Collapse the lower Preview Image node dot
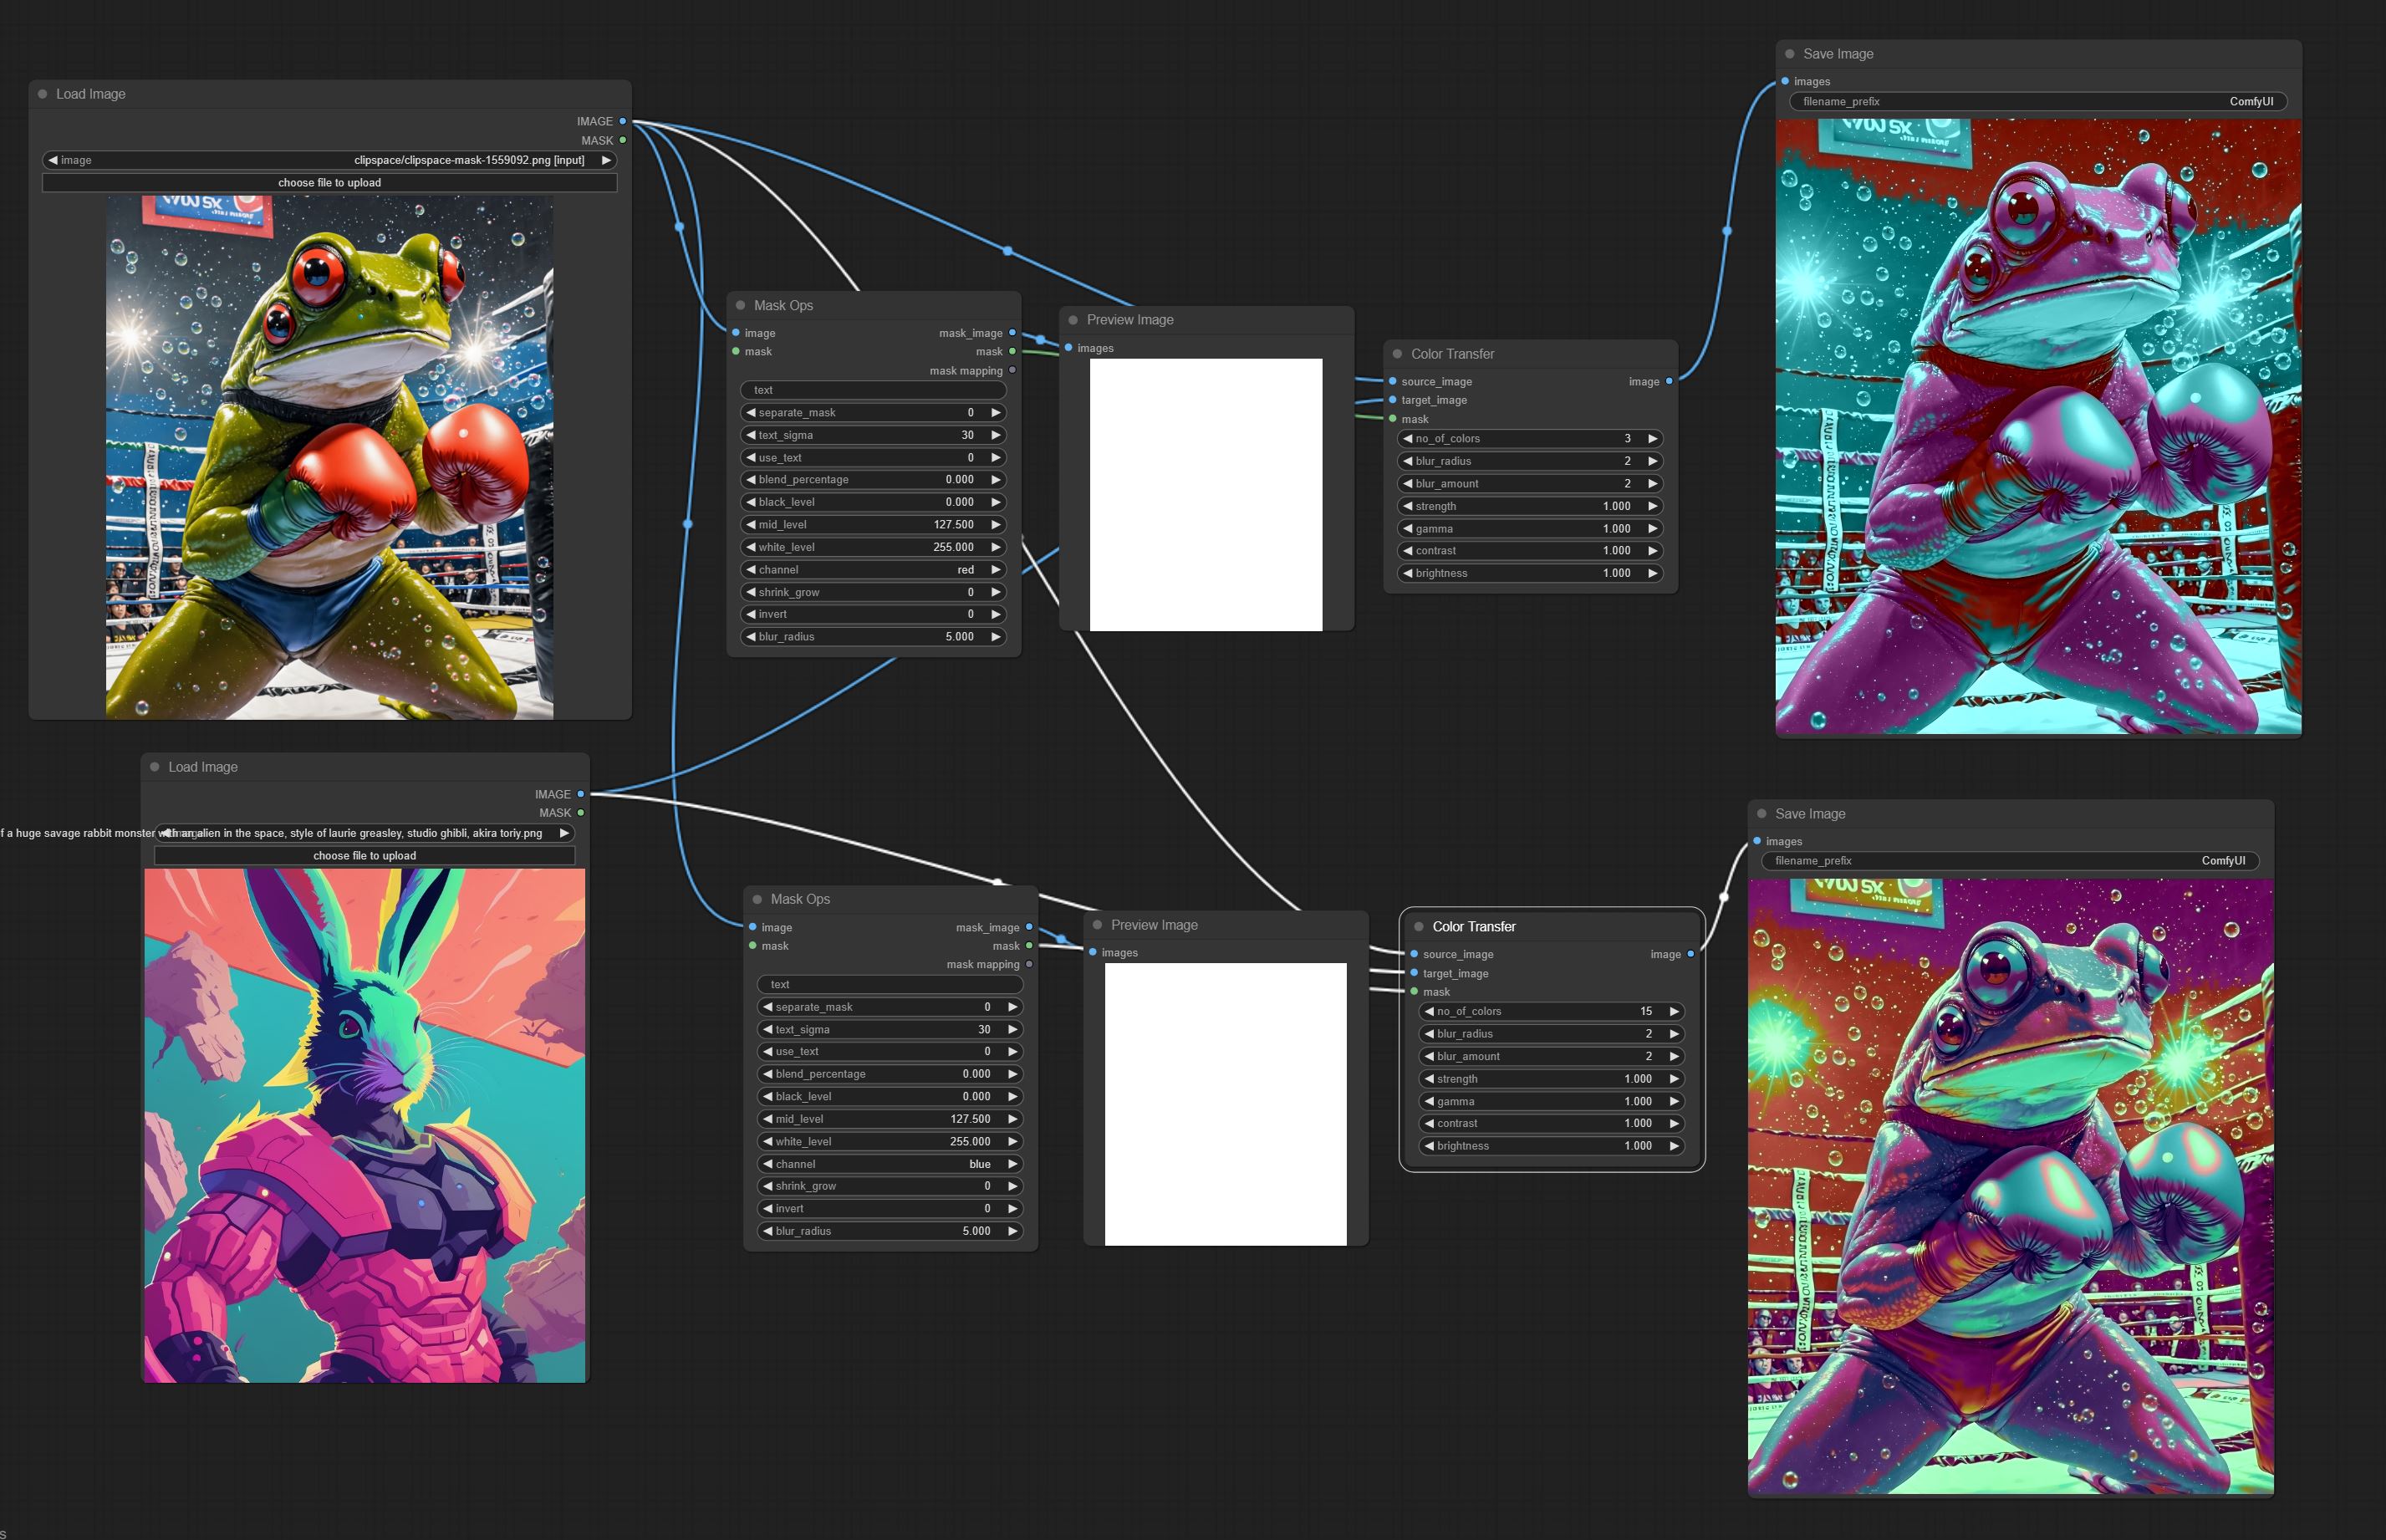2386x1540 pixels. click(x=1098, y=925)
